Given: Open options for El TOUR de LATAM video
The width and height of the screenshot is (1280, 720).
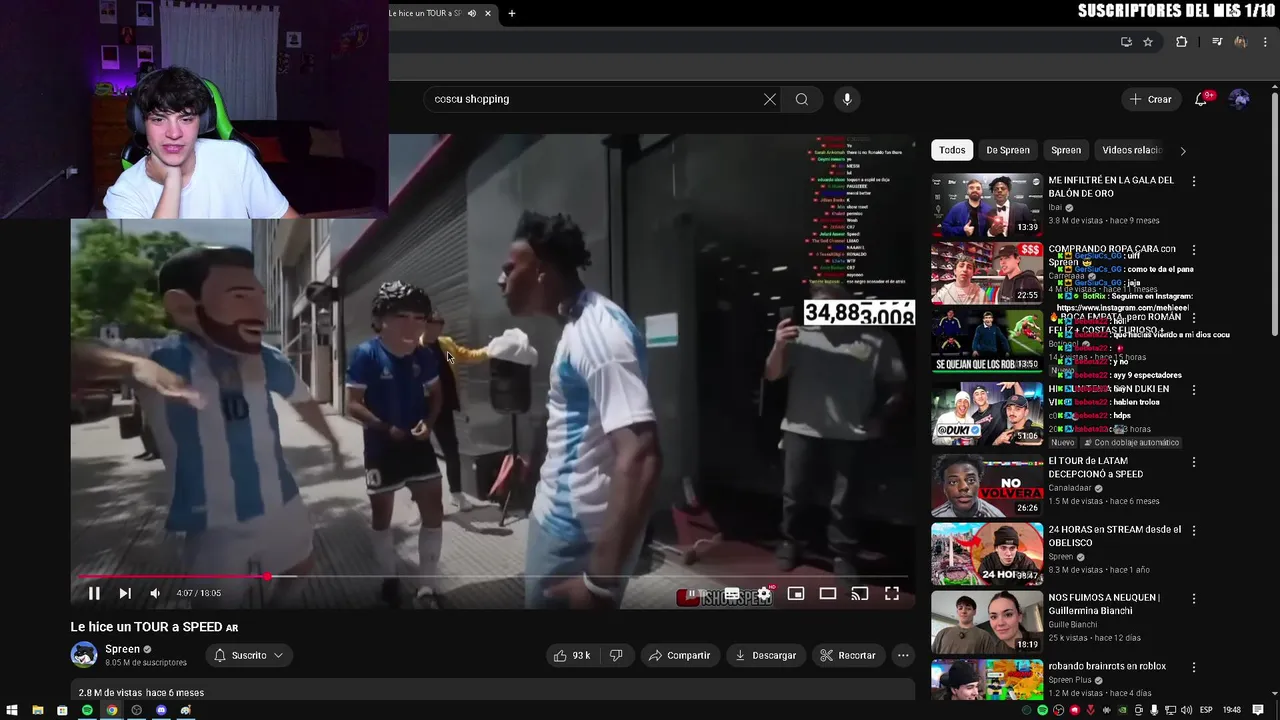Looking at the screenshot, I should [x=1193, y=462].
